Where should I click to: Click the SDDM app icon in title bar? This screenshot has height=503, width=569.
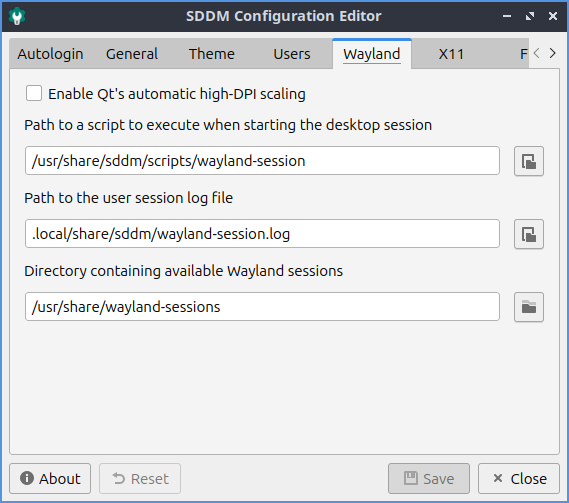(x=17, y=16)
